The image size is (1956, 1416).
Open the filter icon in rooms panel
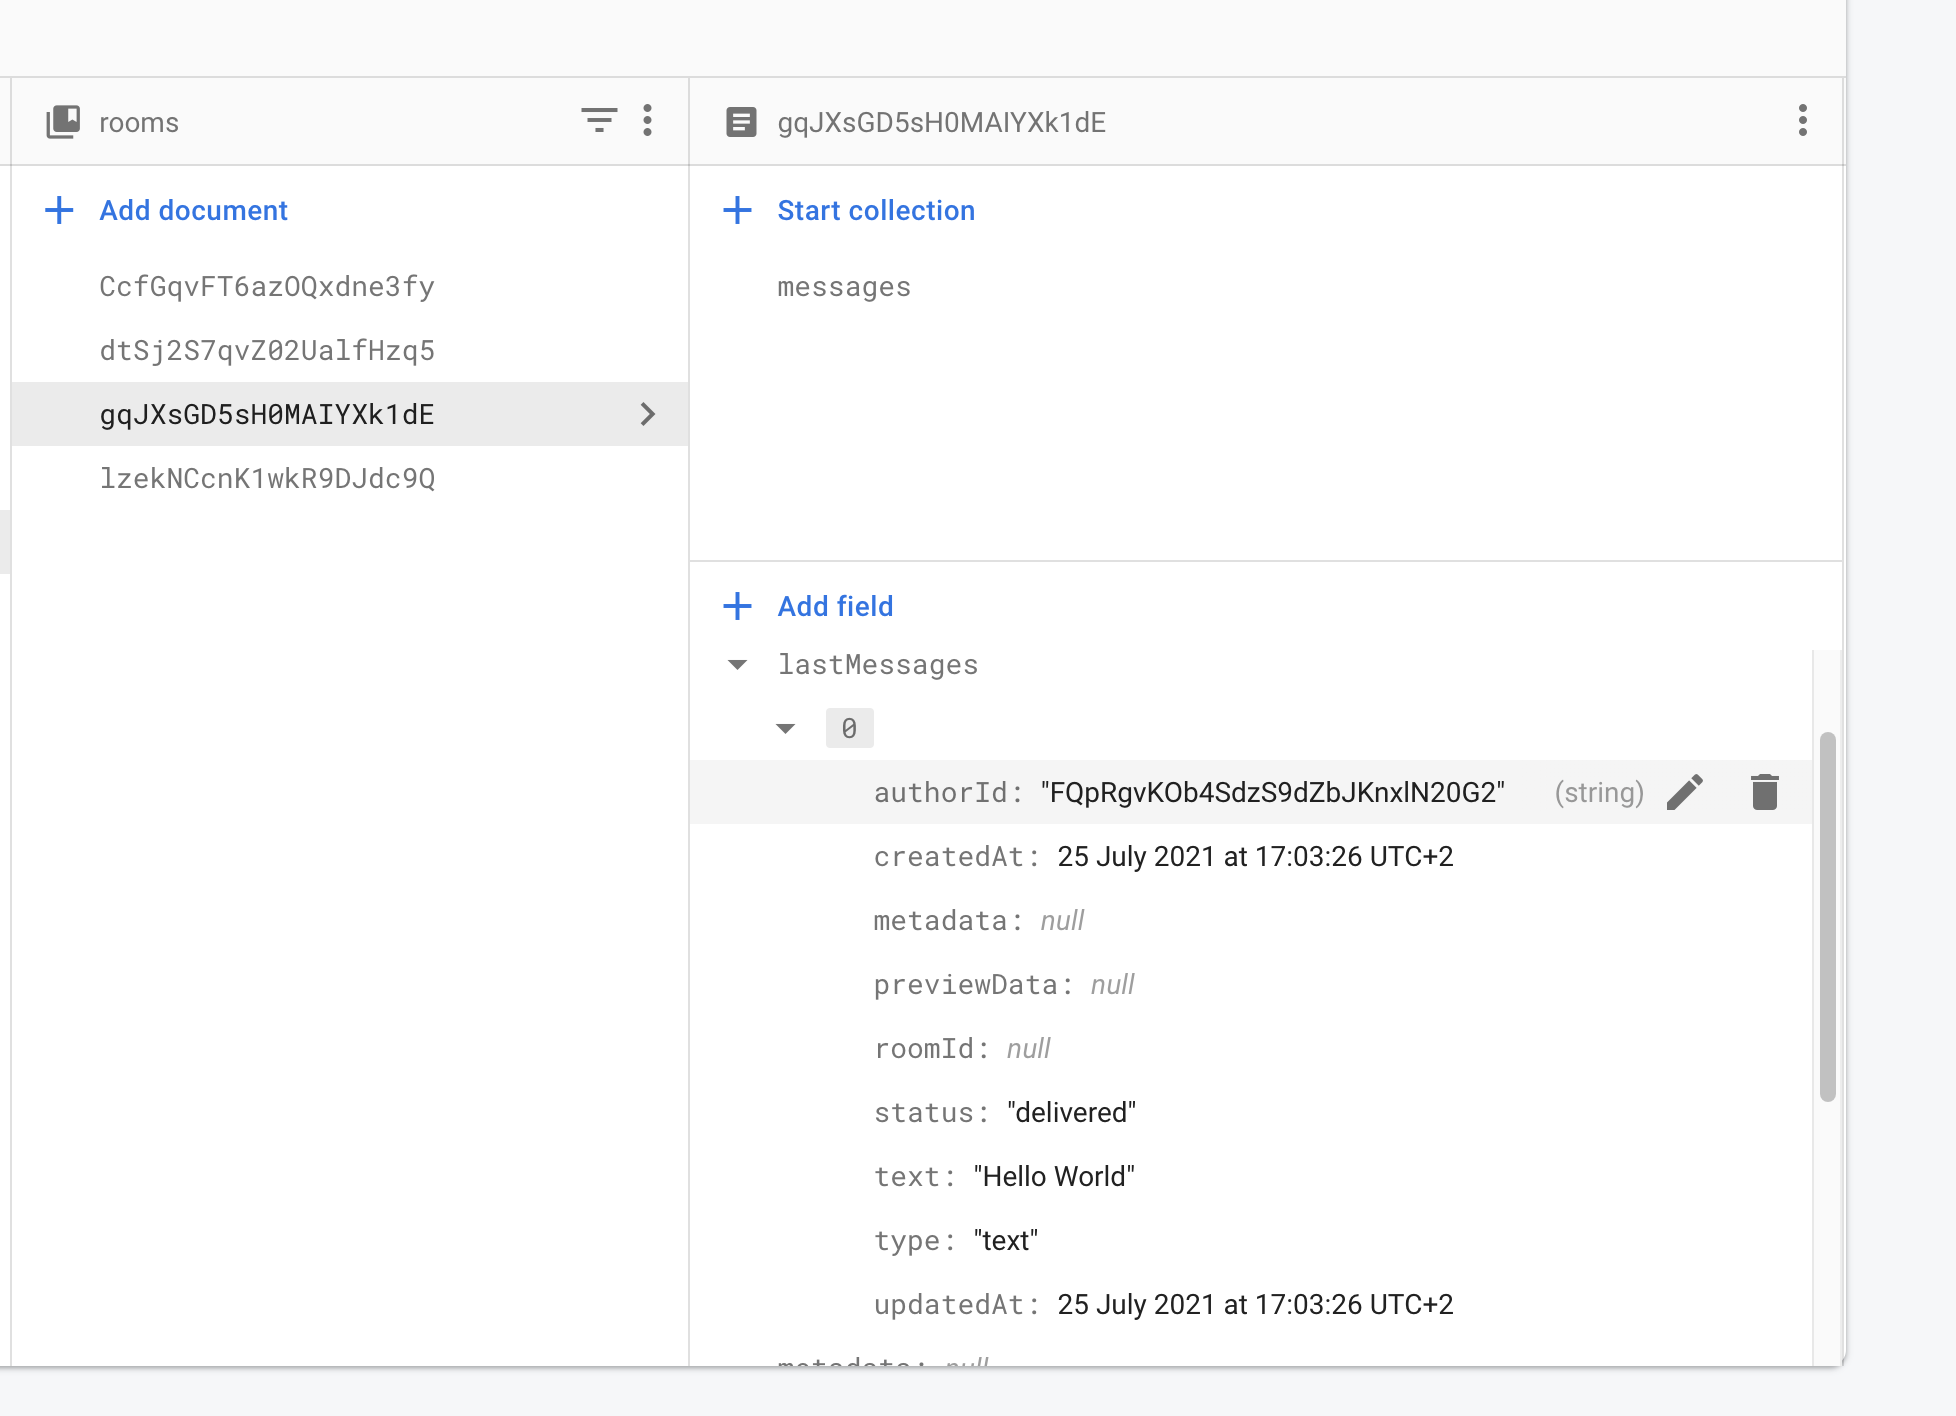point(598,120)
